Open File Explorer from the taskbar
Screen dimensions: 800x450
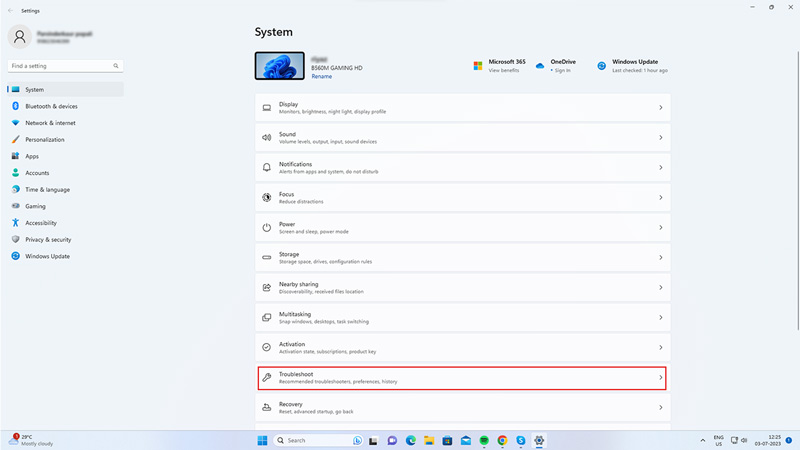tap(429, 440)
